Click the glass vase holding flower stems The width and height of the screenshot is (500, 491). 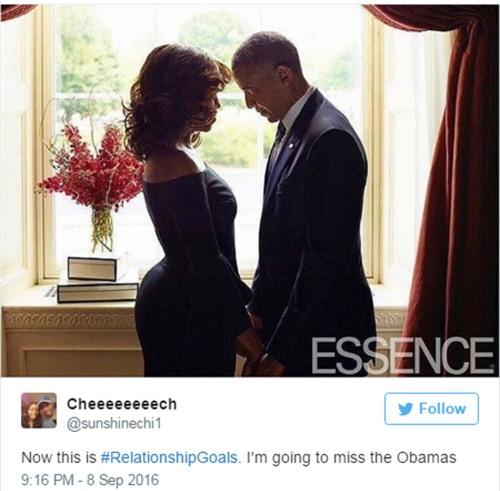[x=102, y=230]
